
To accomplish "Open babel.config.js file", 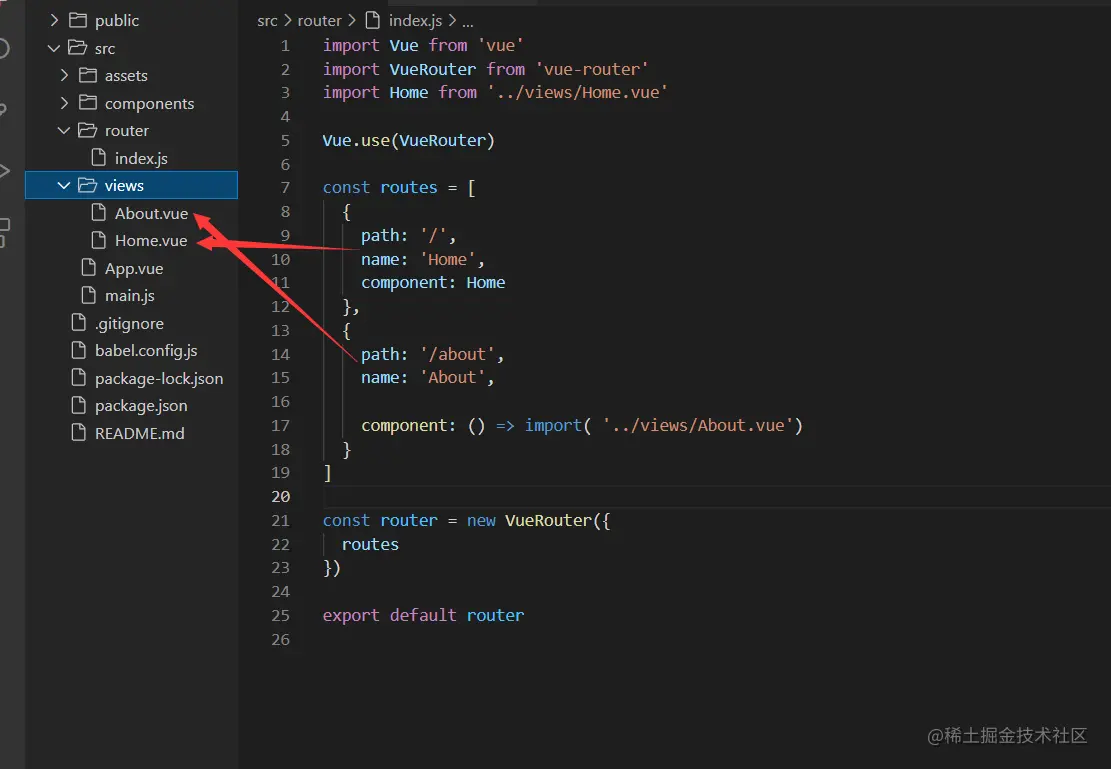I will coord(146,351).
